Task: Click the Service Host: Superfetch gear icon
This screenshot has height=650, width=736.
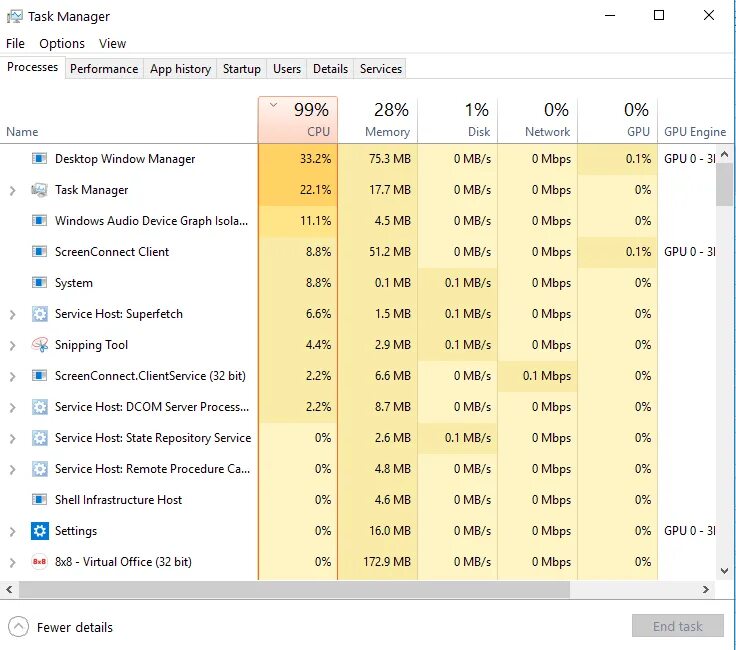Action: tap(39, 314)
